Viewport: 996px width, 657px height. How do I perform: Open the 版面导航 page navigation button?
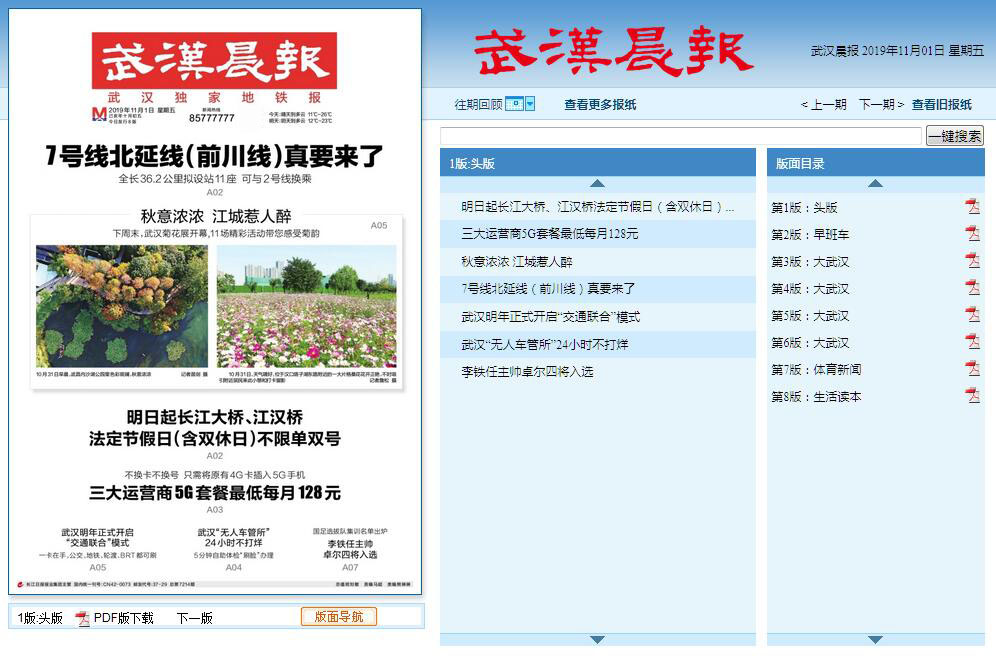[x=339, y=617]
